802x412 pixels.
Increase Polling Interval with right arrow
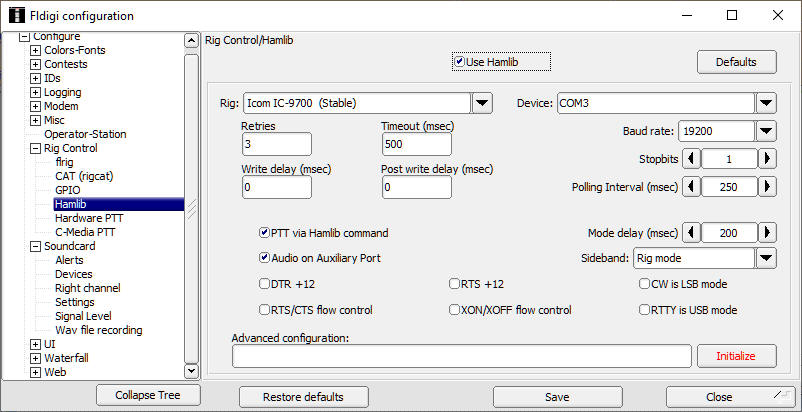(x=767, y=187)
